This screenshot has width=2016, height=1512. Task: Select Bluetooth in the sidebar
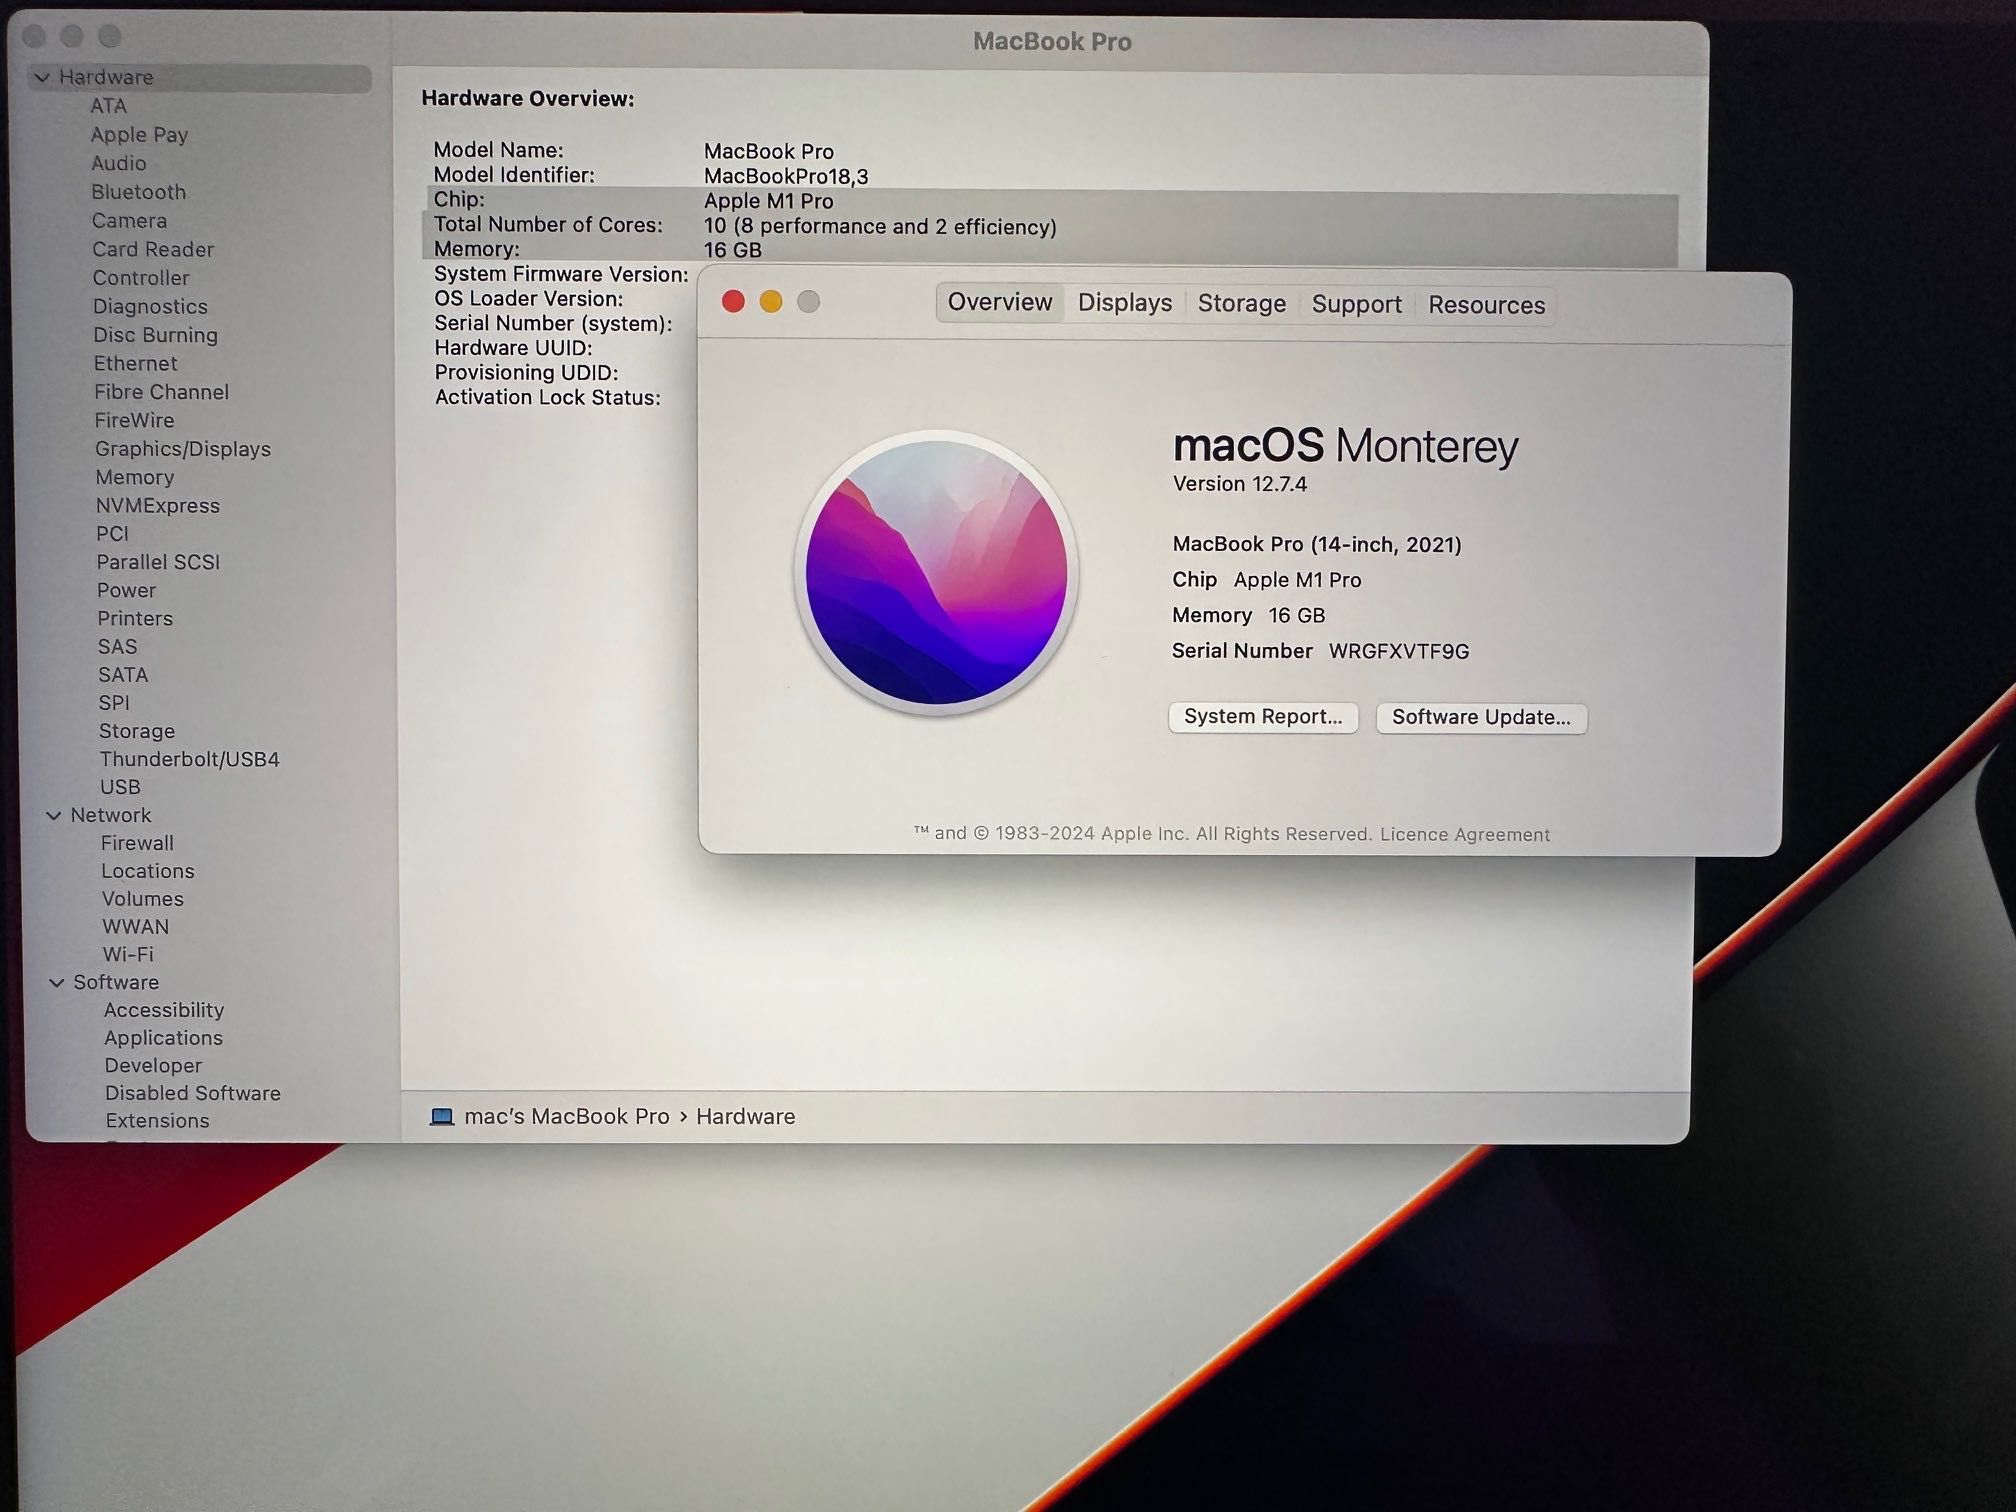click(138, 192)
